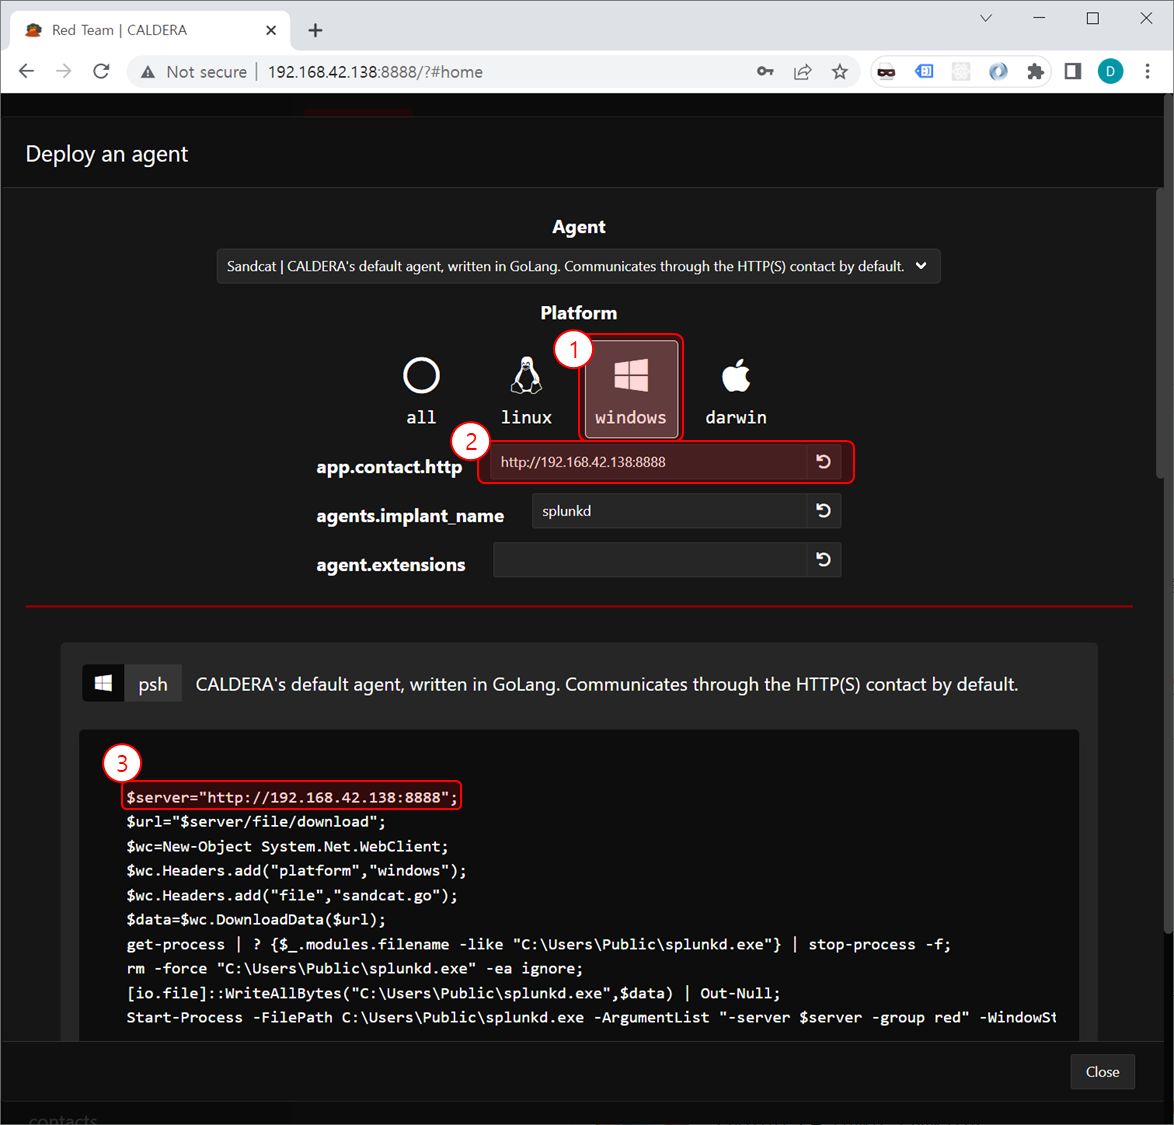Open the Sandcat agent dropdown
This screenshot has width=1174, height=1125.
pos(578,266)
